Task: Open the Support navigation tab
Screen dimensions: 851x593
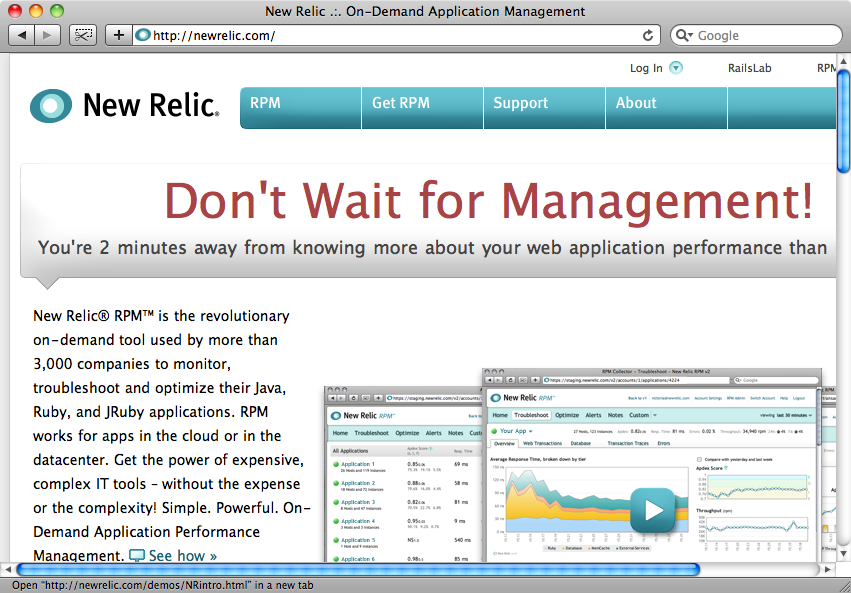Action: point(544,108)
